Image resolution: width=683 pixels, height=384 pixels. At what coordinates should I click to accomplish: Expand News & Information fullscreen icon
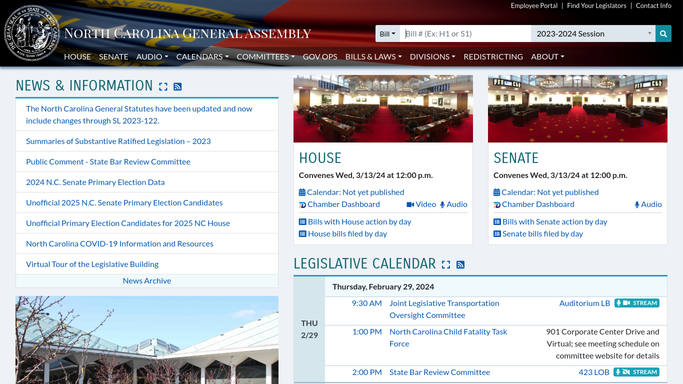point(163,87)
